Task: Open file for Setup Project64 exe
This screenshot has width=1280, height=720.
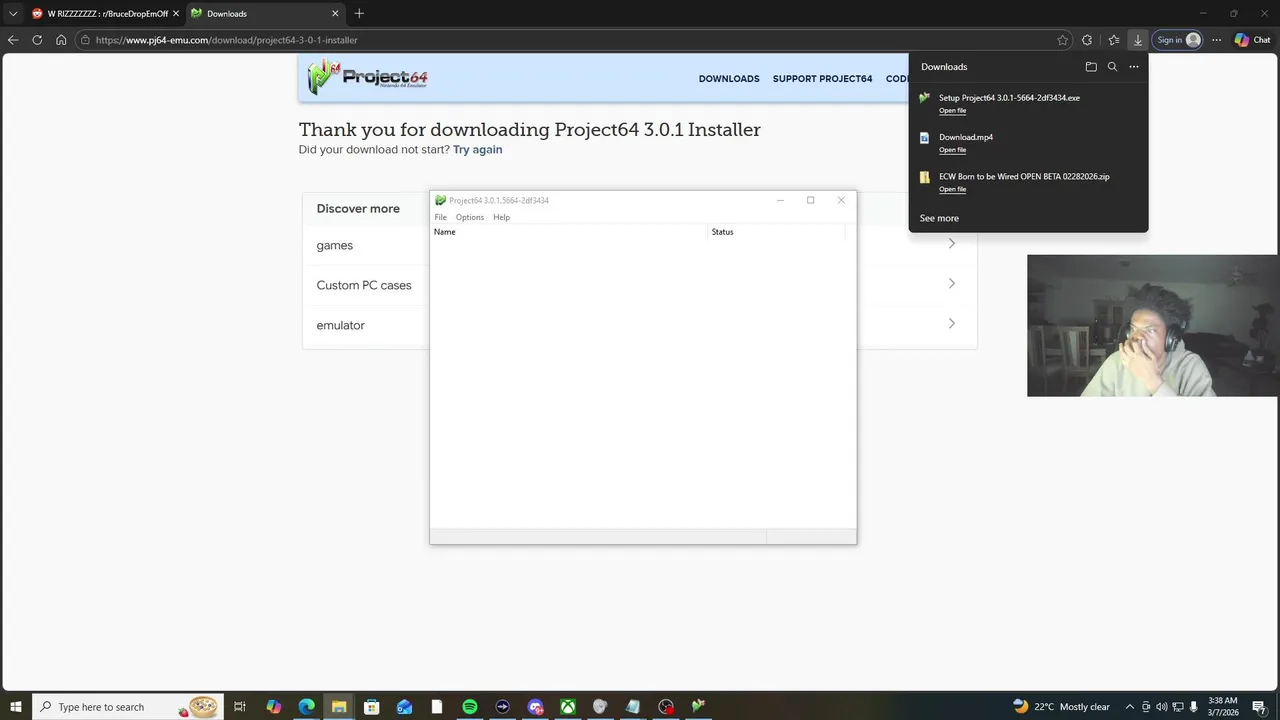Action: pos(952,110)
